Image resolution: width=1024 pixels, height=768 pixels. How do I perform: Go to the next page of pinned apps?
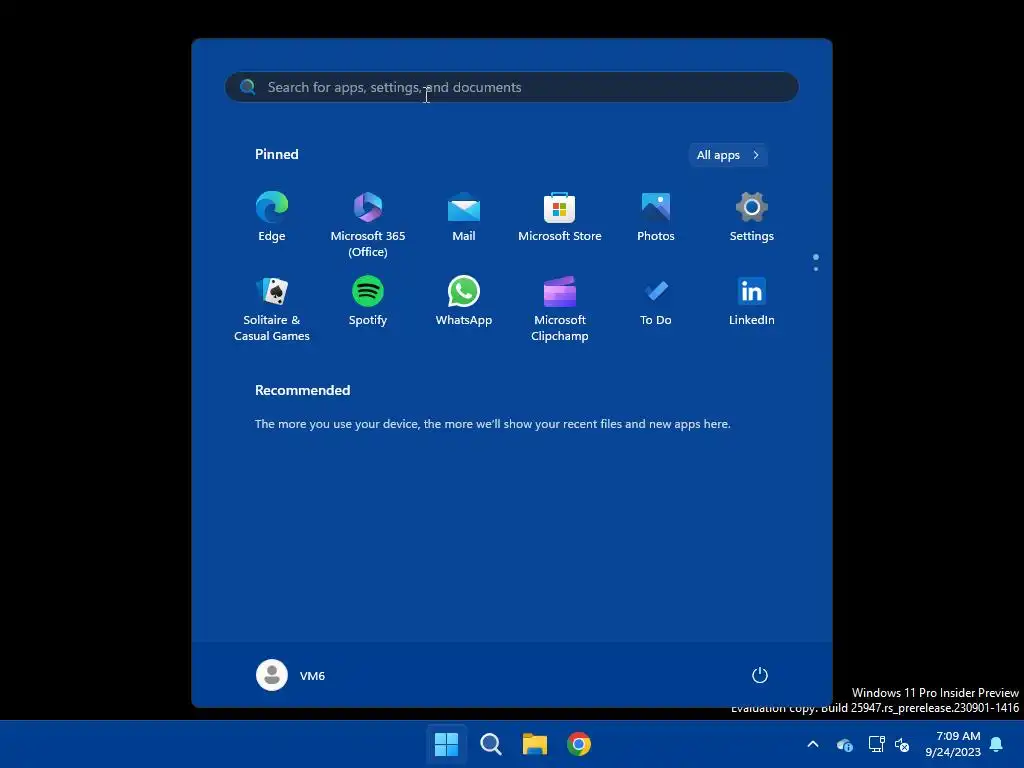(x=816, y=268)
